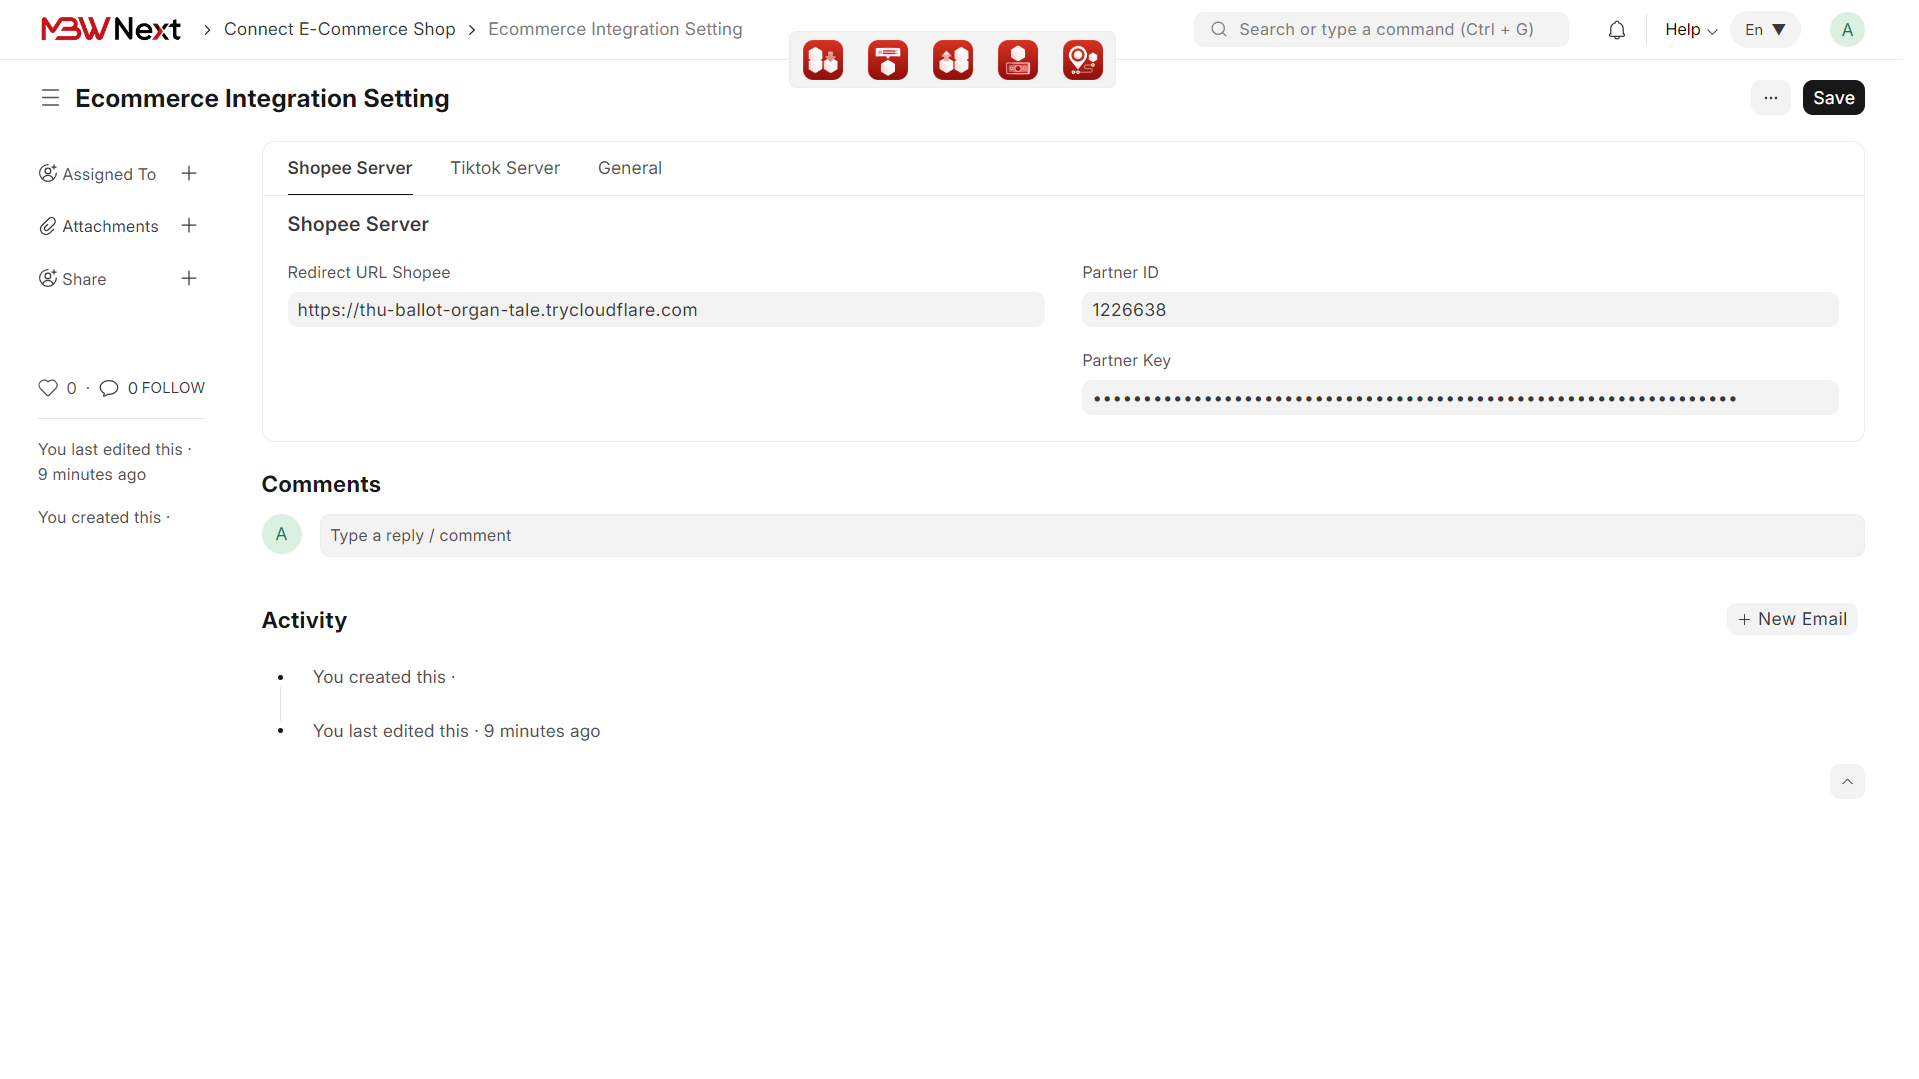Switch to the Shopee Server tab
Viewport: 1919px width, 1079px height.
point(349,168)
